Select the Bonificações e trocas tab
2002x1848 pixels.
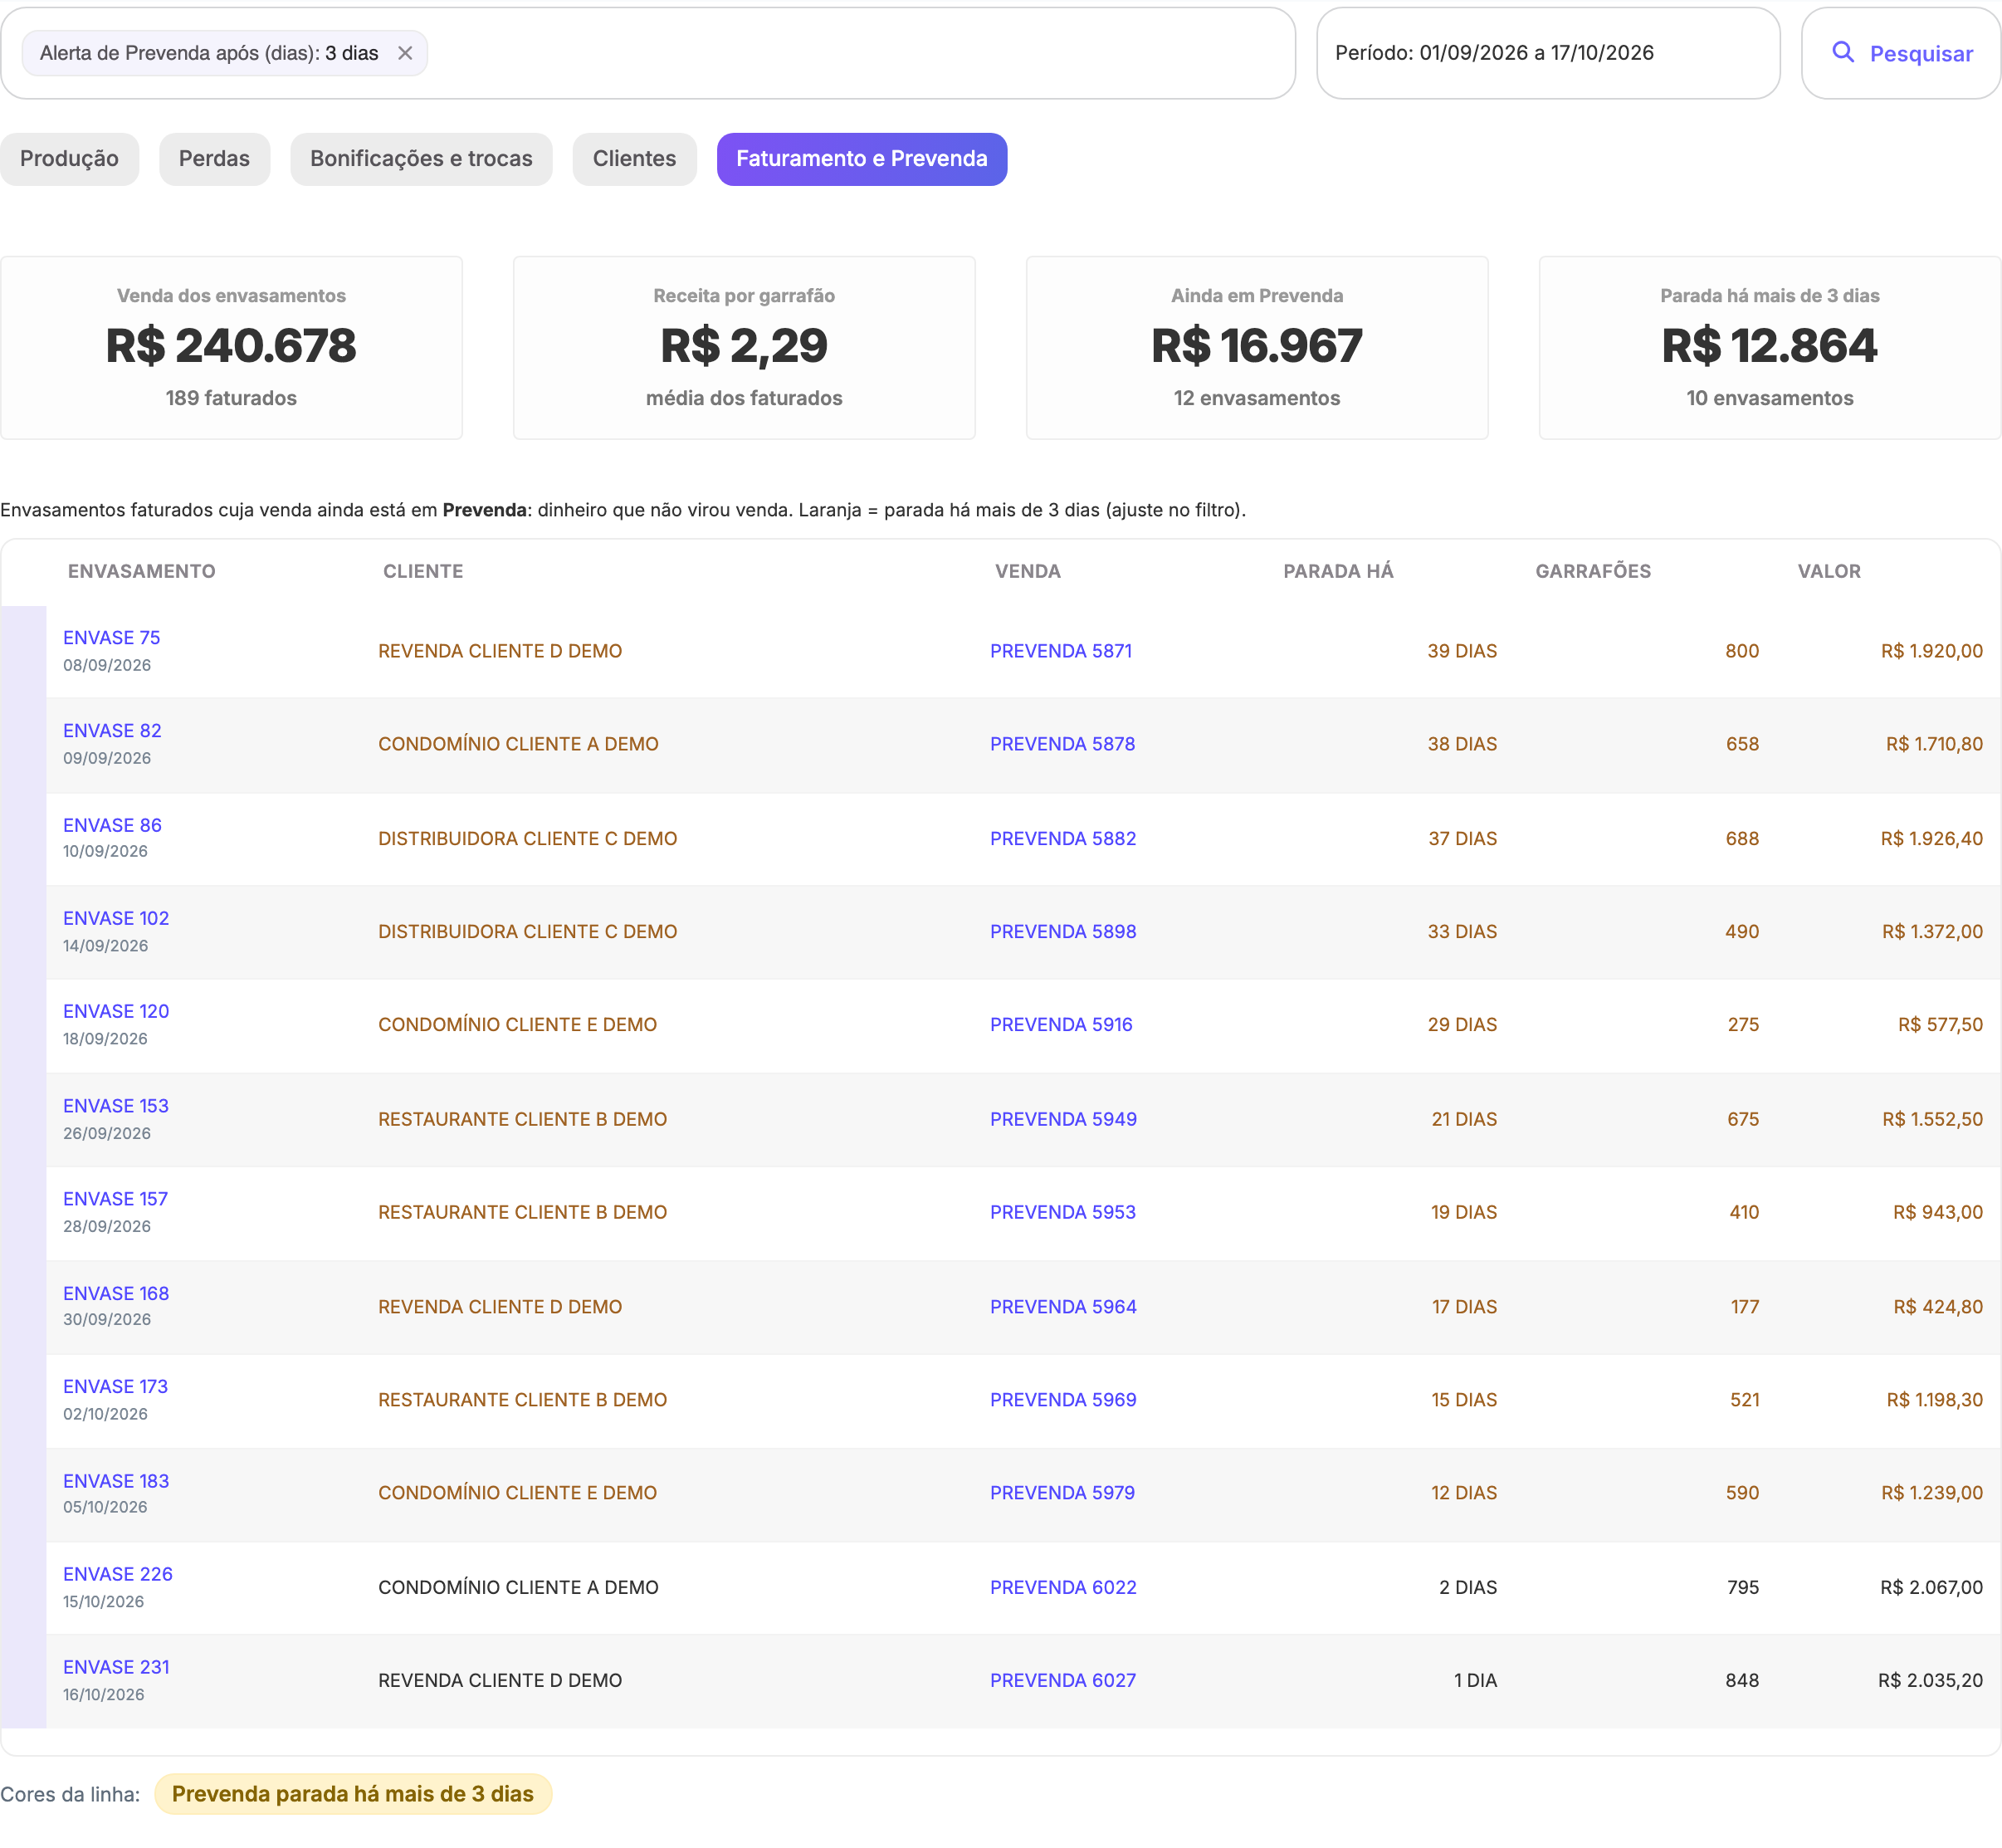click(x=421, y=159)
